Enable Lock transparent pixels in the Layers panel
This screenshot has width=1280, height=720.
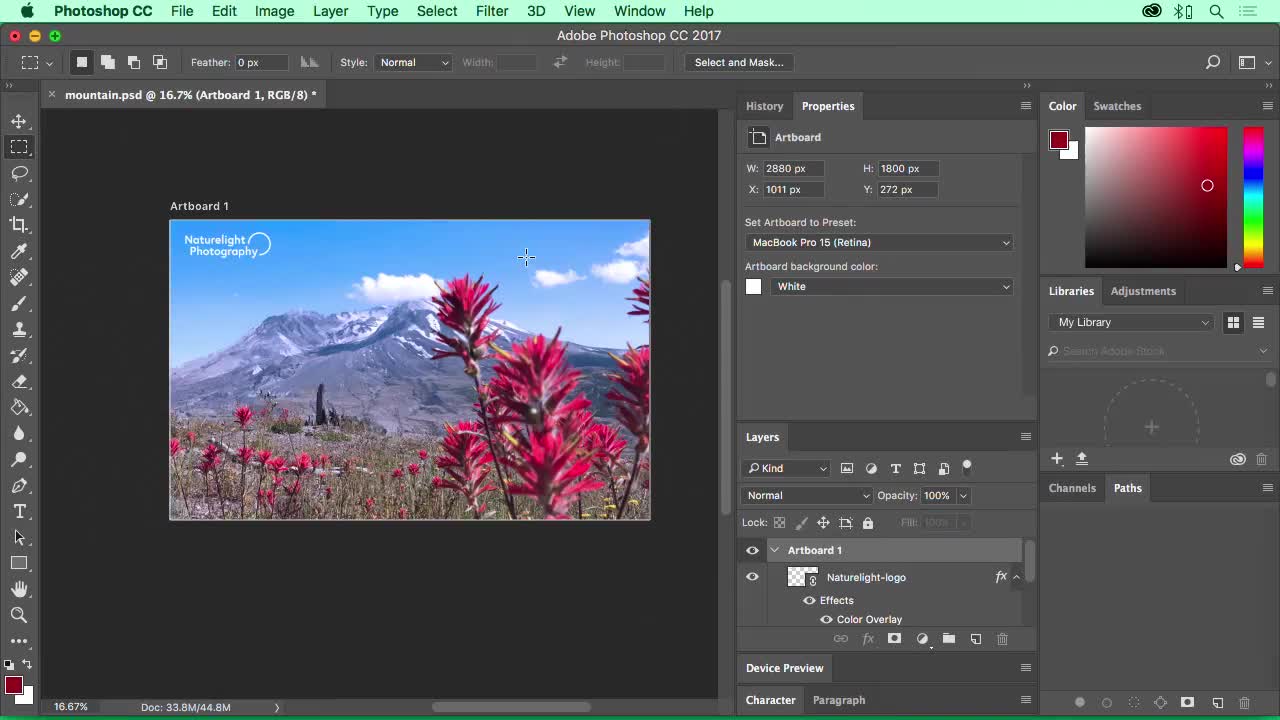tap(779, 522)
